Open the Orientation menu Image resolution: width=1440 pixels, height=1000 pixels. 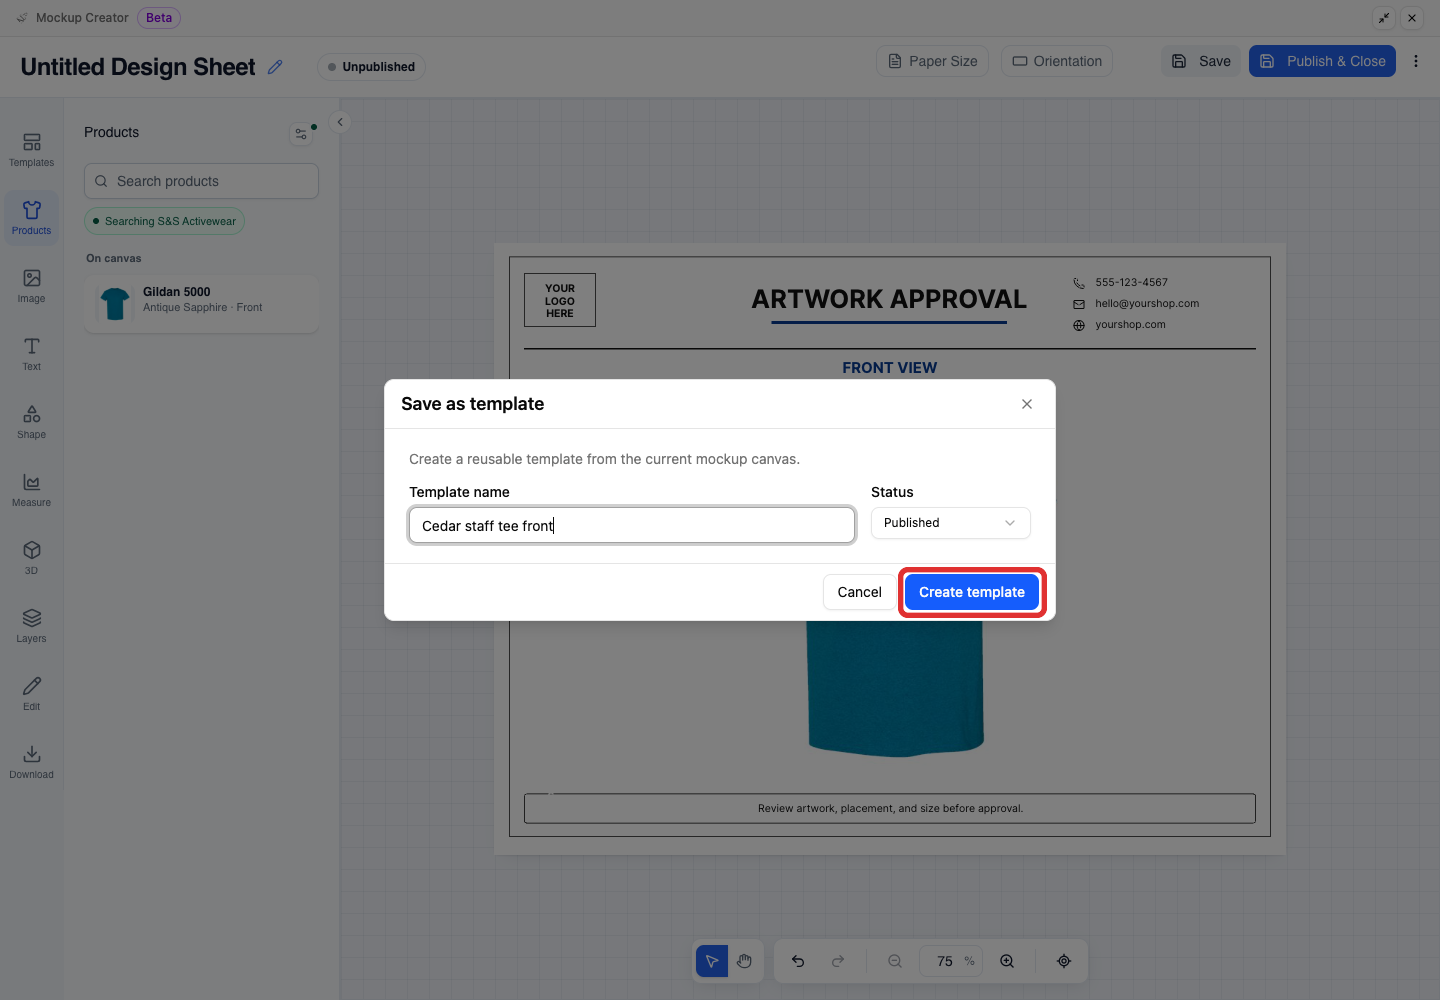[1057, 61]
